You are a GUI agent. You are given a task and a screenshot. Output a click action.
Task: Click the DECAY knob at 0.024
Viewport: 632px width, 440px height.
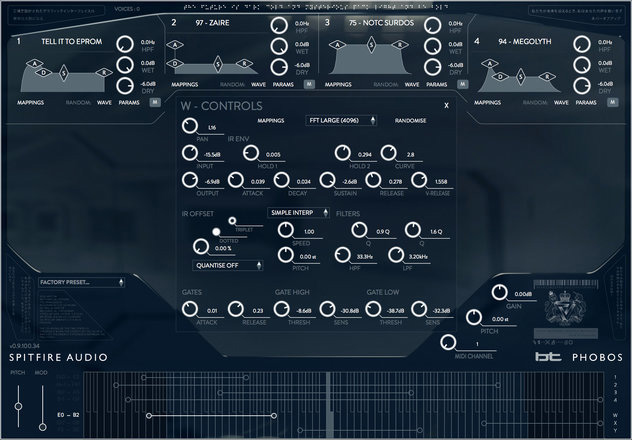pyautogui.click(x=281, y=180)
